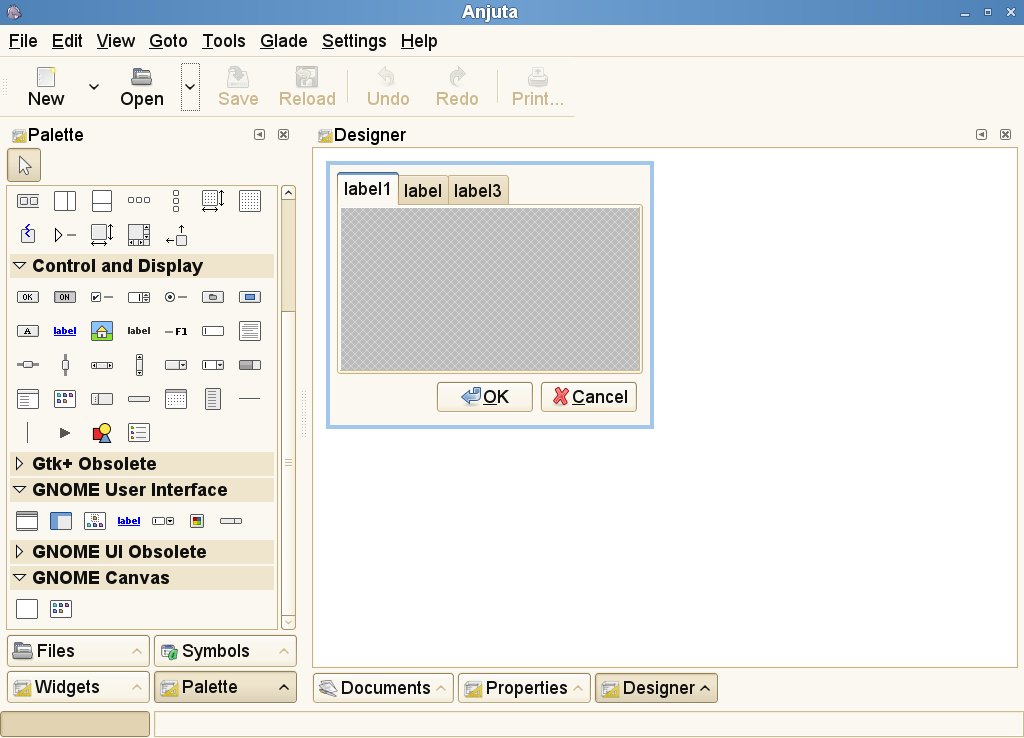
Task: Choose the Accel Label F1 widget
Action: click(176, 332)
